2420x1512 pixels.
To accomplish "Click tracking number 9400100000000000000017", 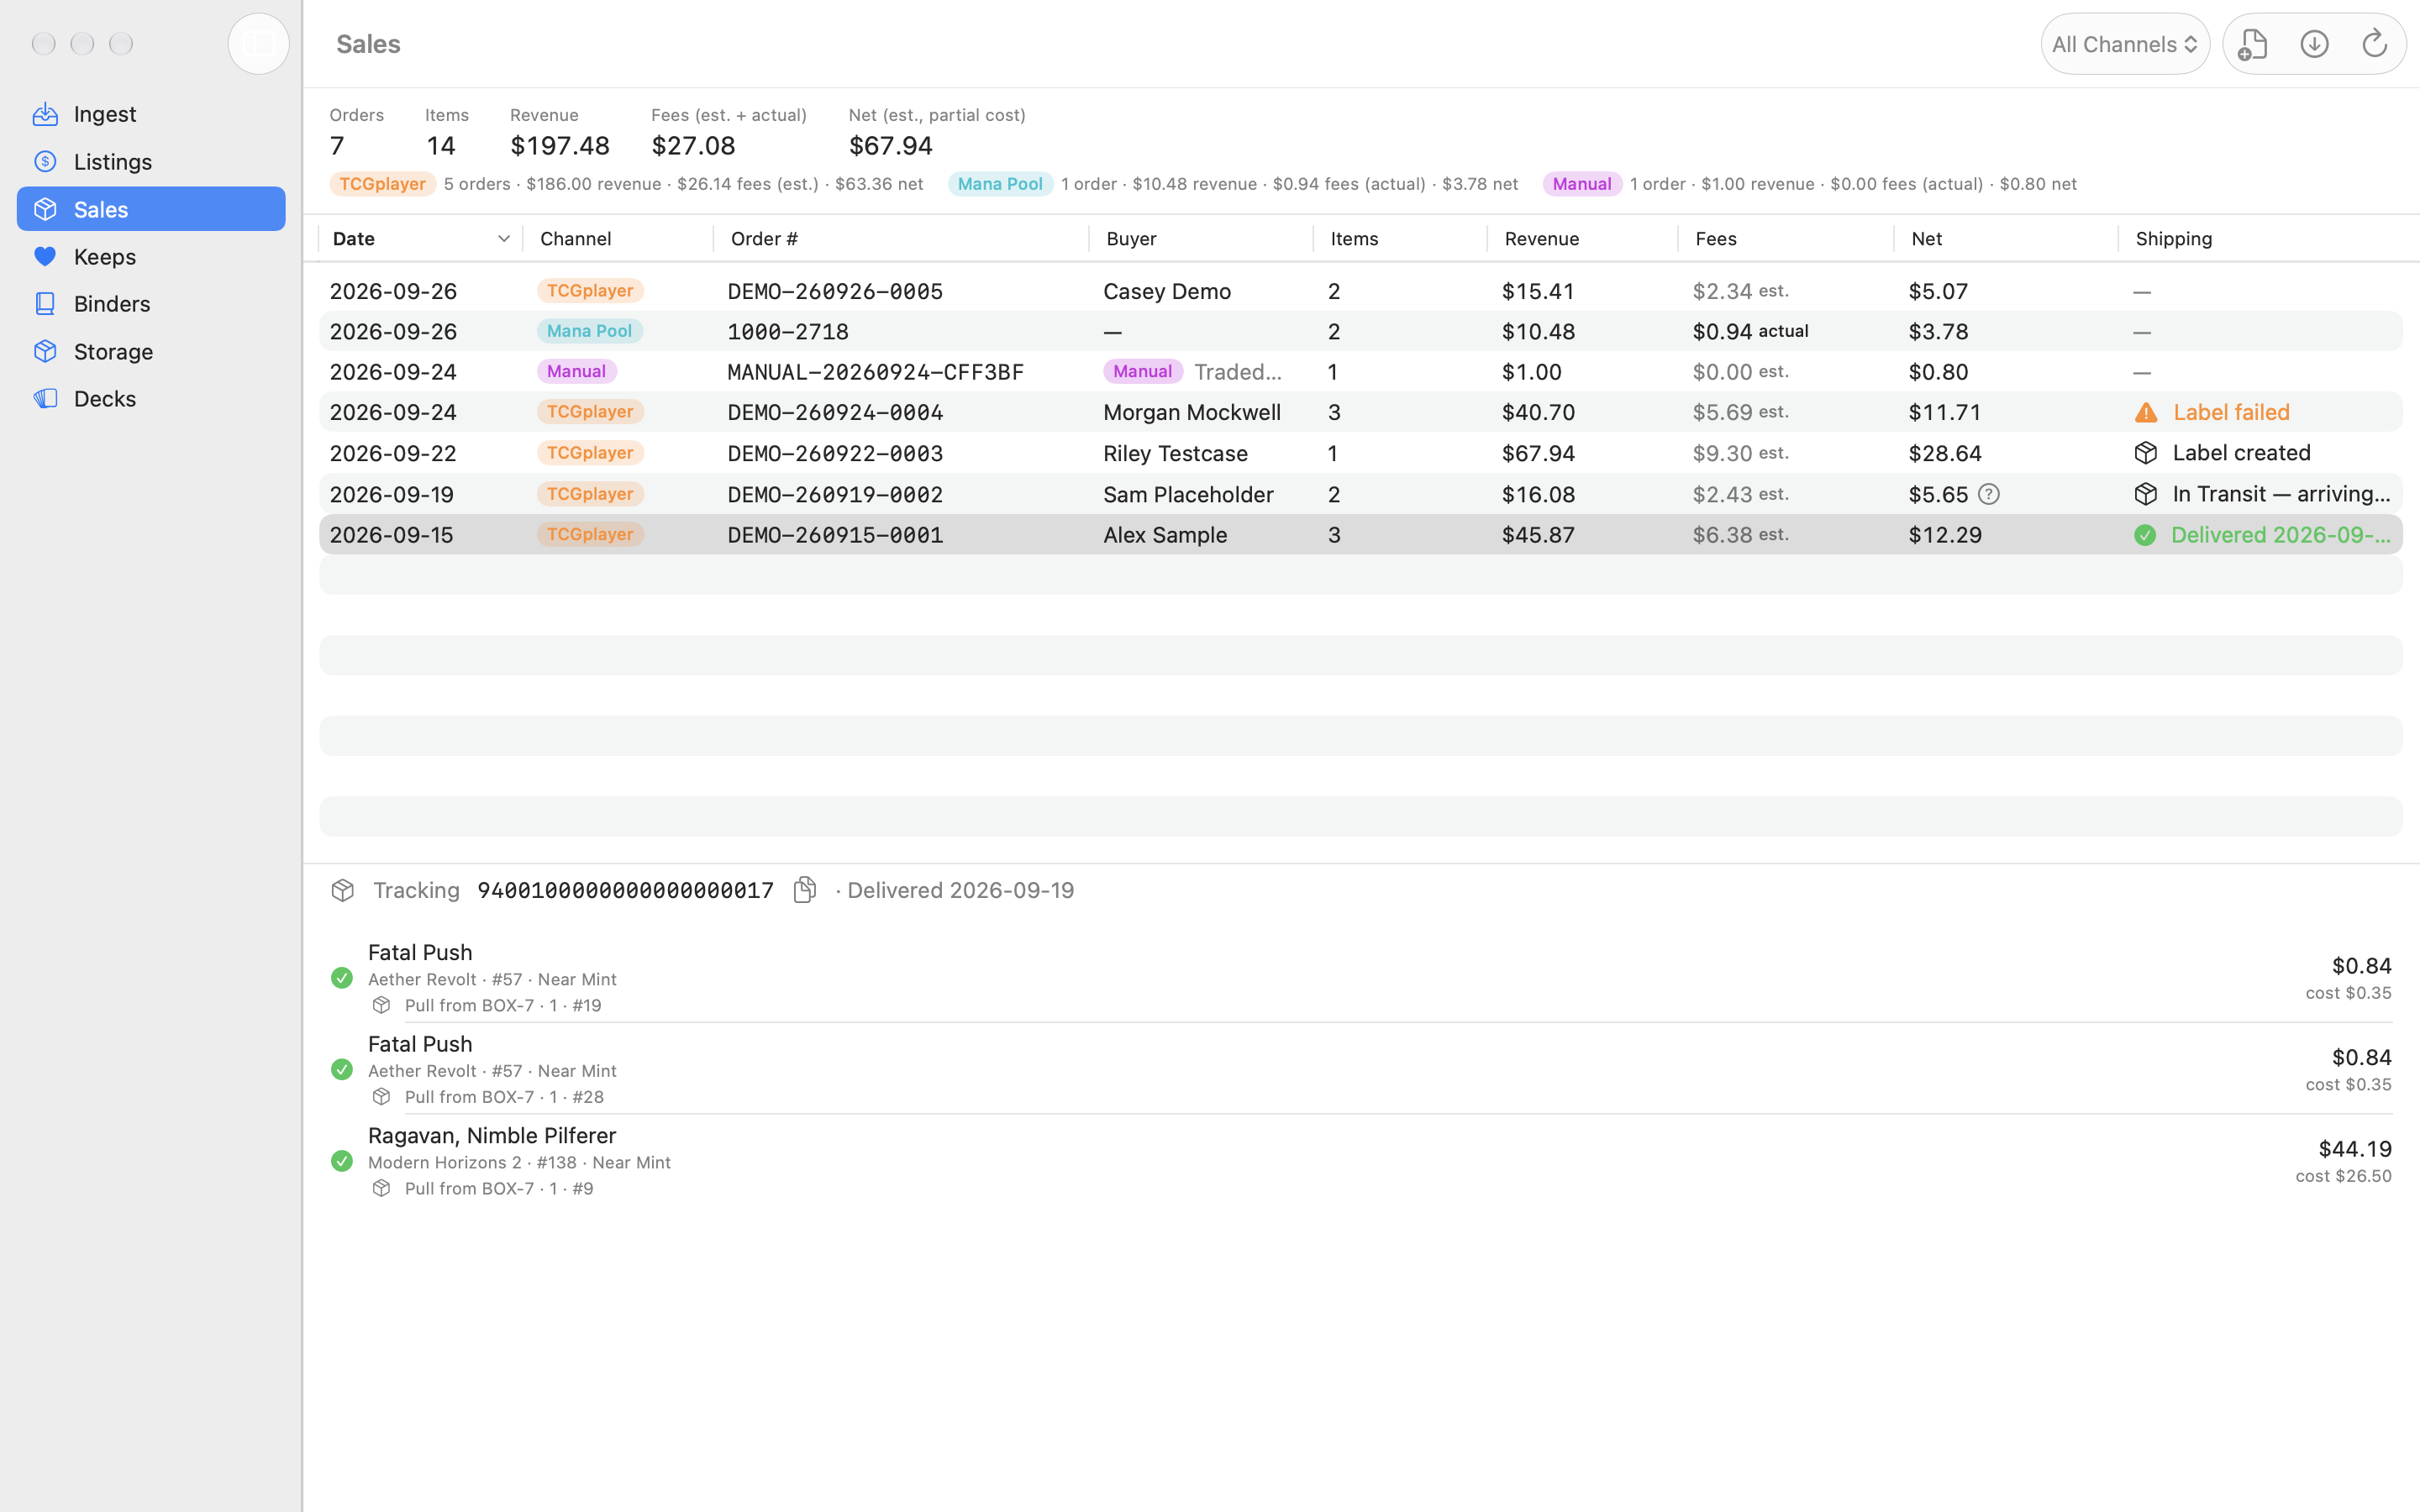I will coord(625,890).
